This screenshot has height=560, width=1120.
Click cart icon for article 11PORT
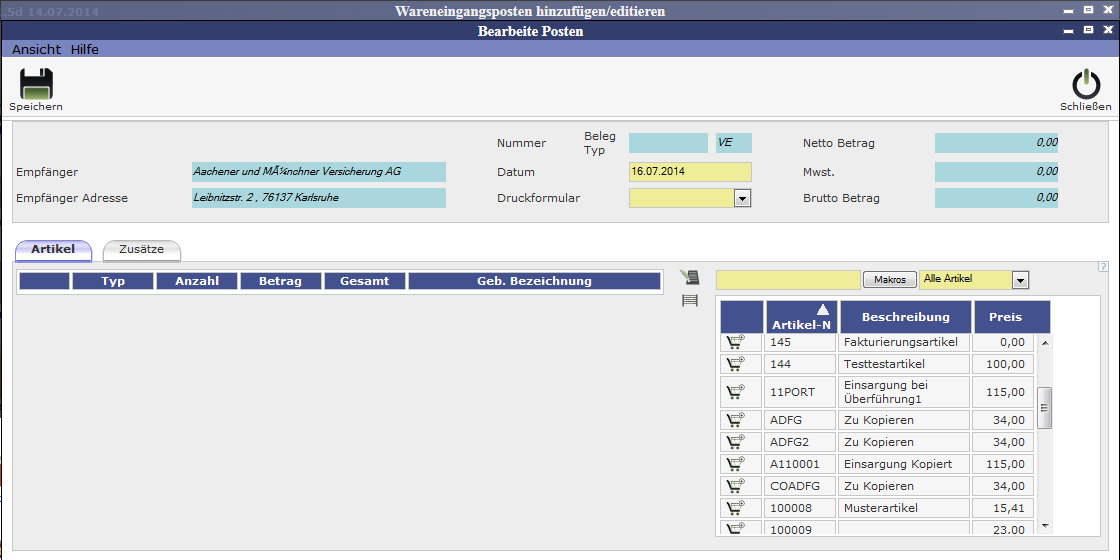pos(735,392)
